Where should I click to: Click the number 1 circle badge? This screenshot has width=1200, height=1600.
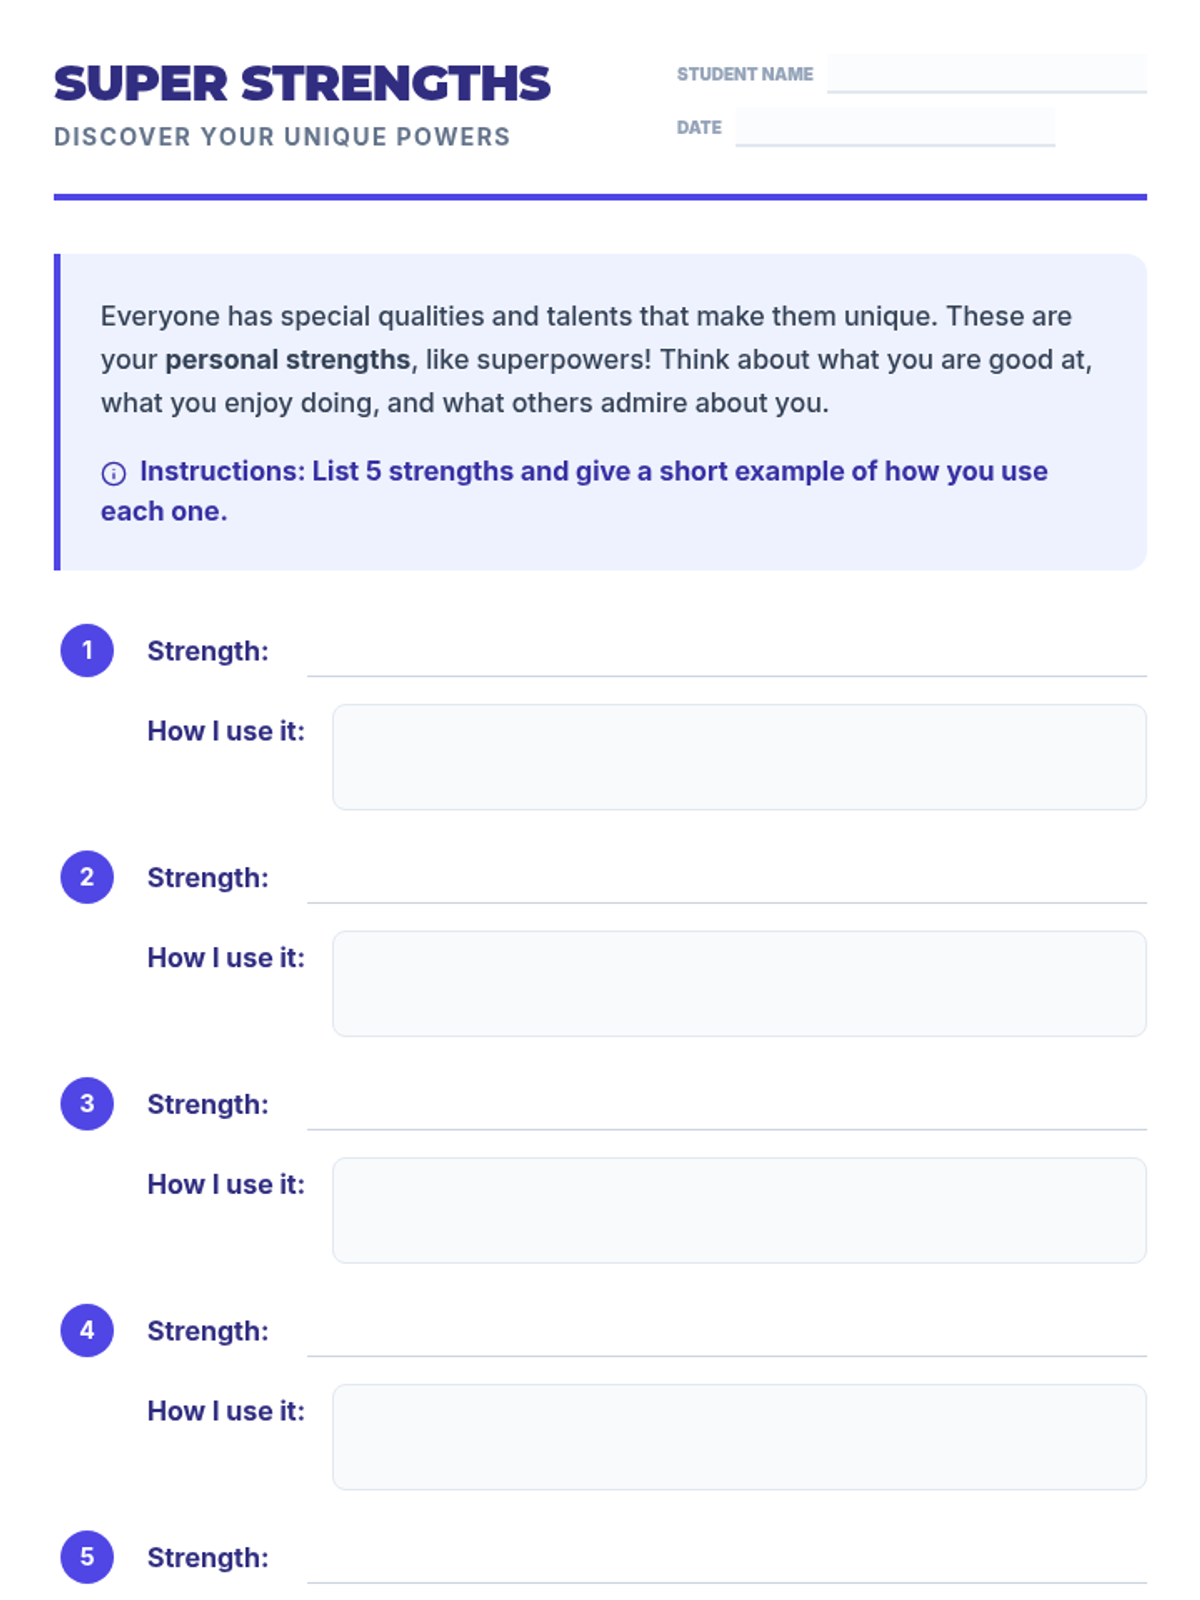[x=87, y=651]
